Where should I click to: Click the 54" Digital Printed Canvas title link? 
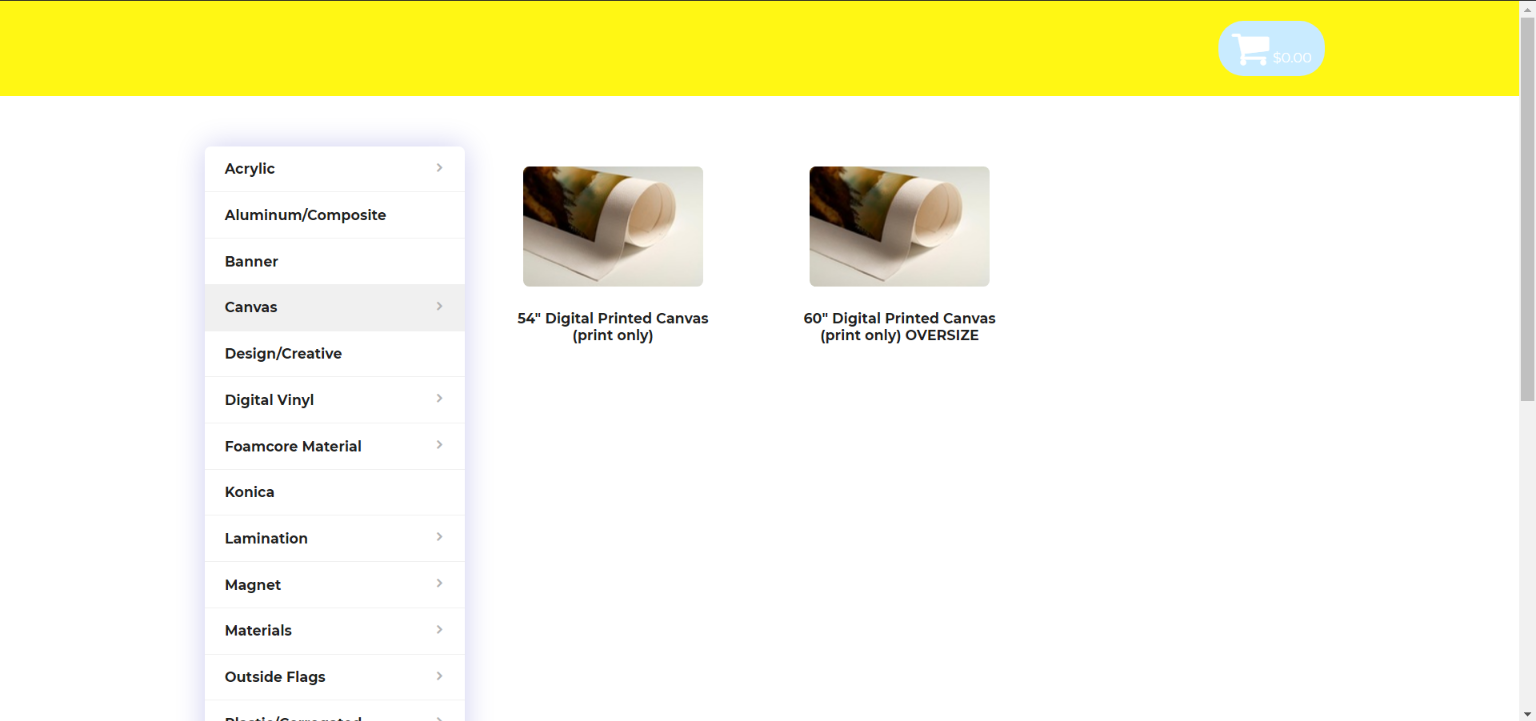click(613, 327)
